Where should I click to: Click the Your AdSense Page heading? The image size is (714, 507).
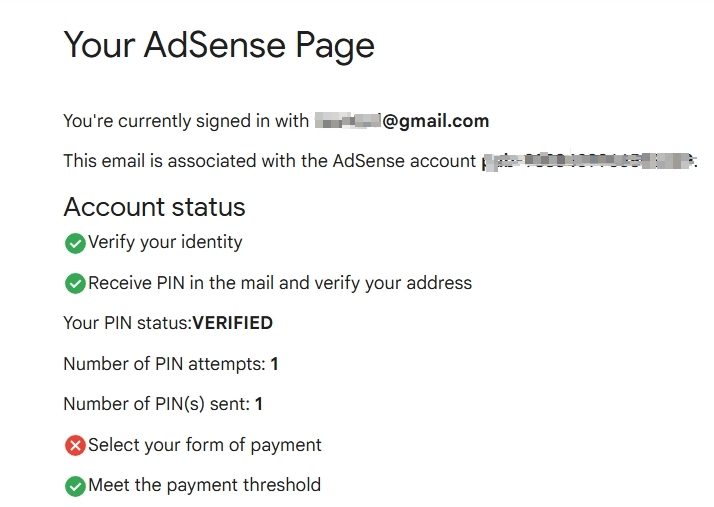point(219,45)
